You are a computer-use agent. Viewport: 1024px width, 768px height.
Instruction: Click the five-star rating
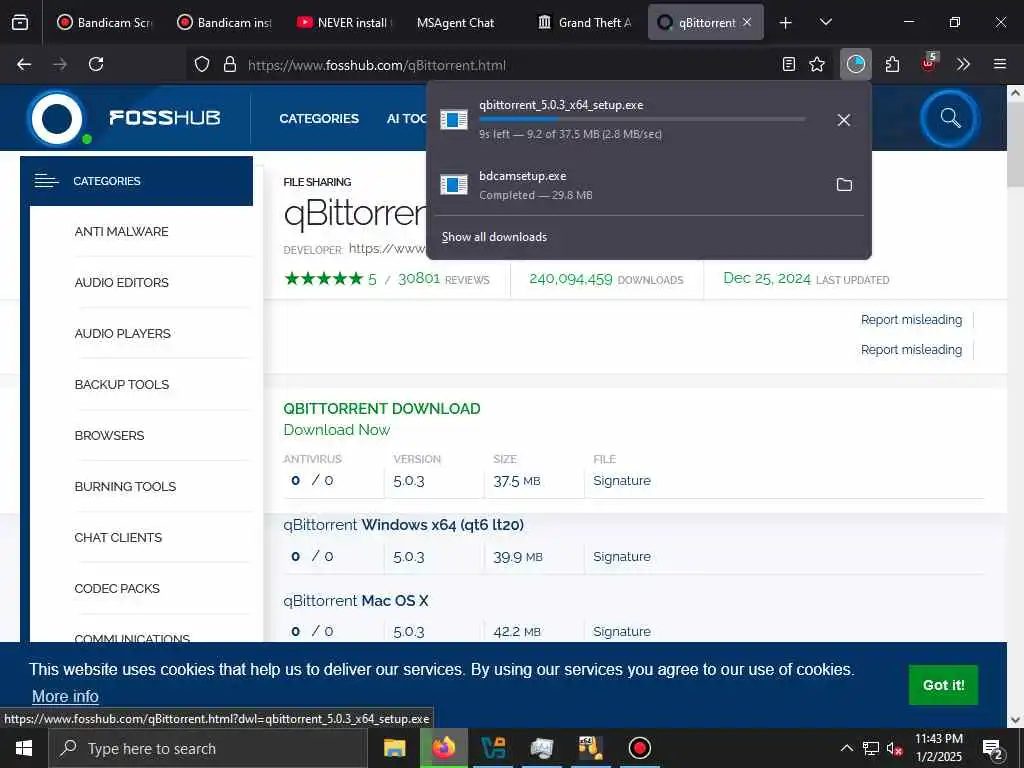(323, 279)
